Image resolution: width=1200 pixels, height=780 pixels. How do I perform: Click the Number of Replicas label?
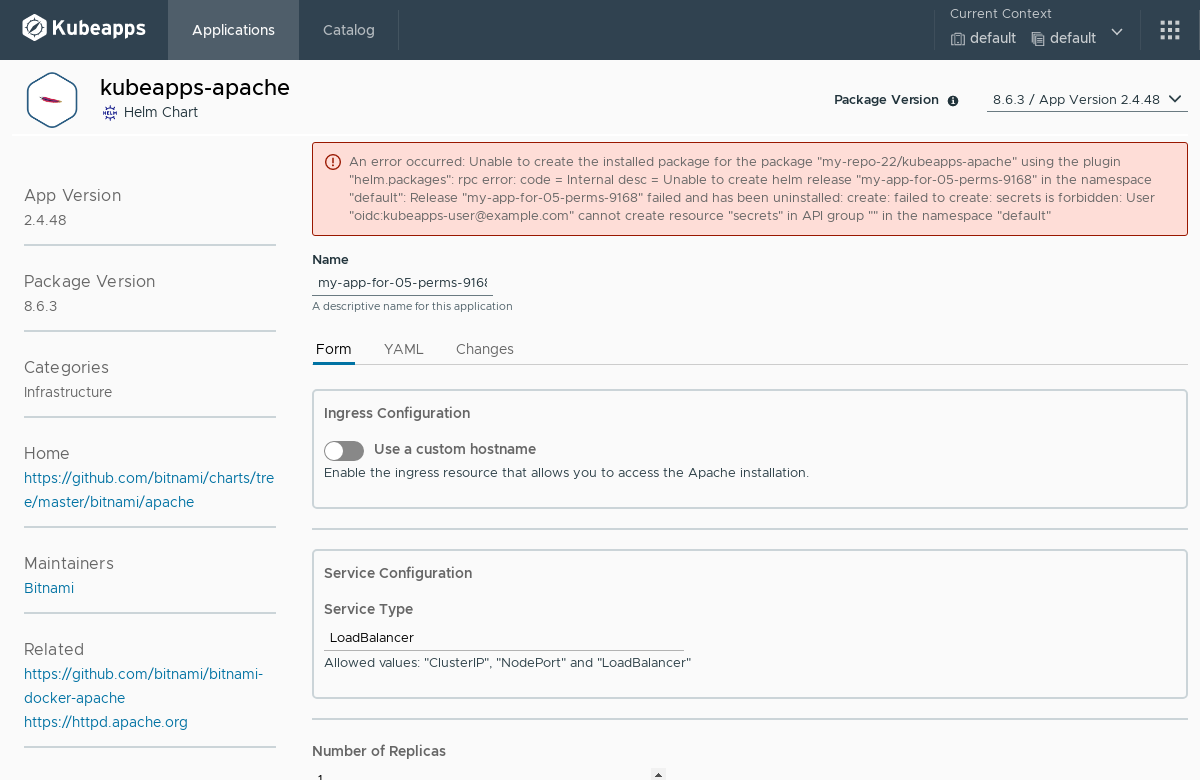(379, 751)
